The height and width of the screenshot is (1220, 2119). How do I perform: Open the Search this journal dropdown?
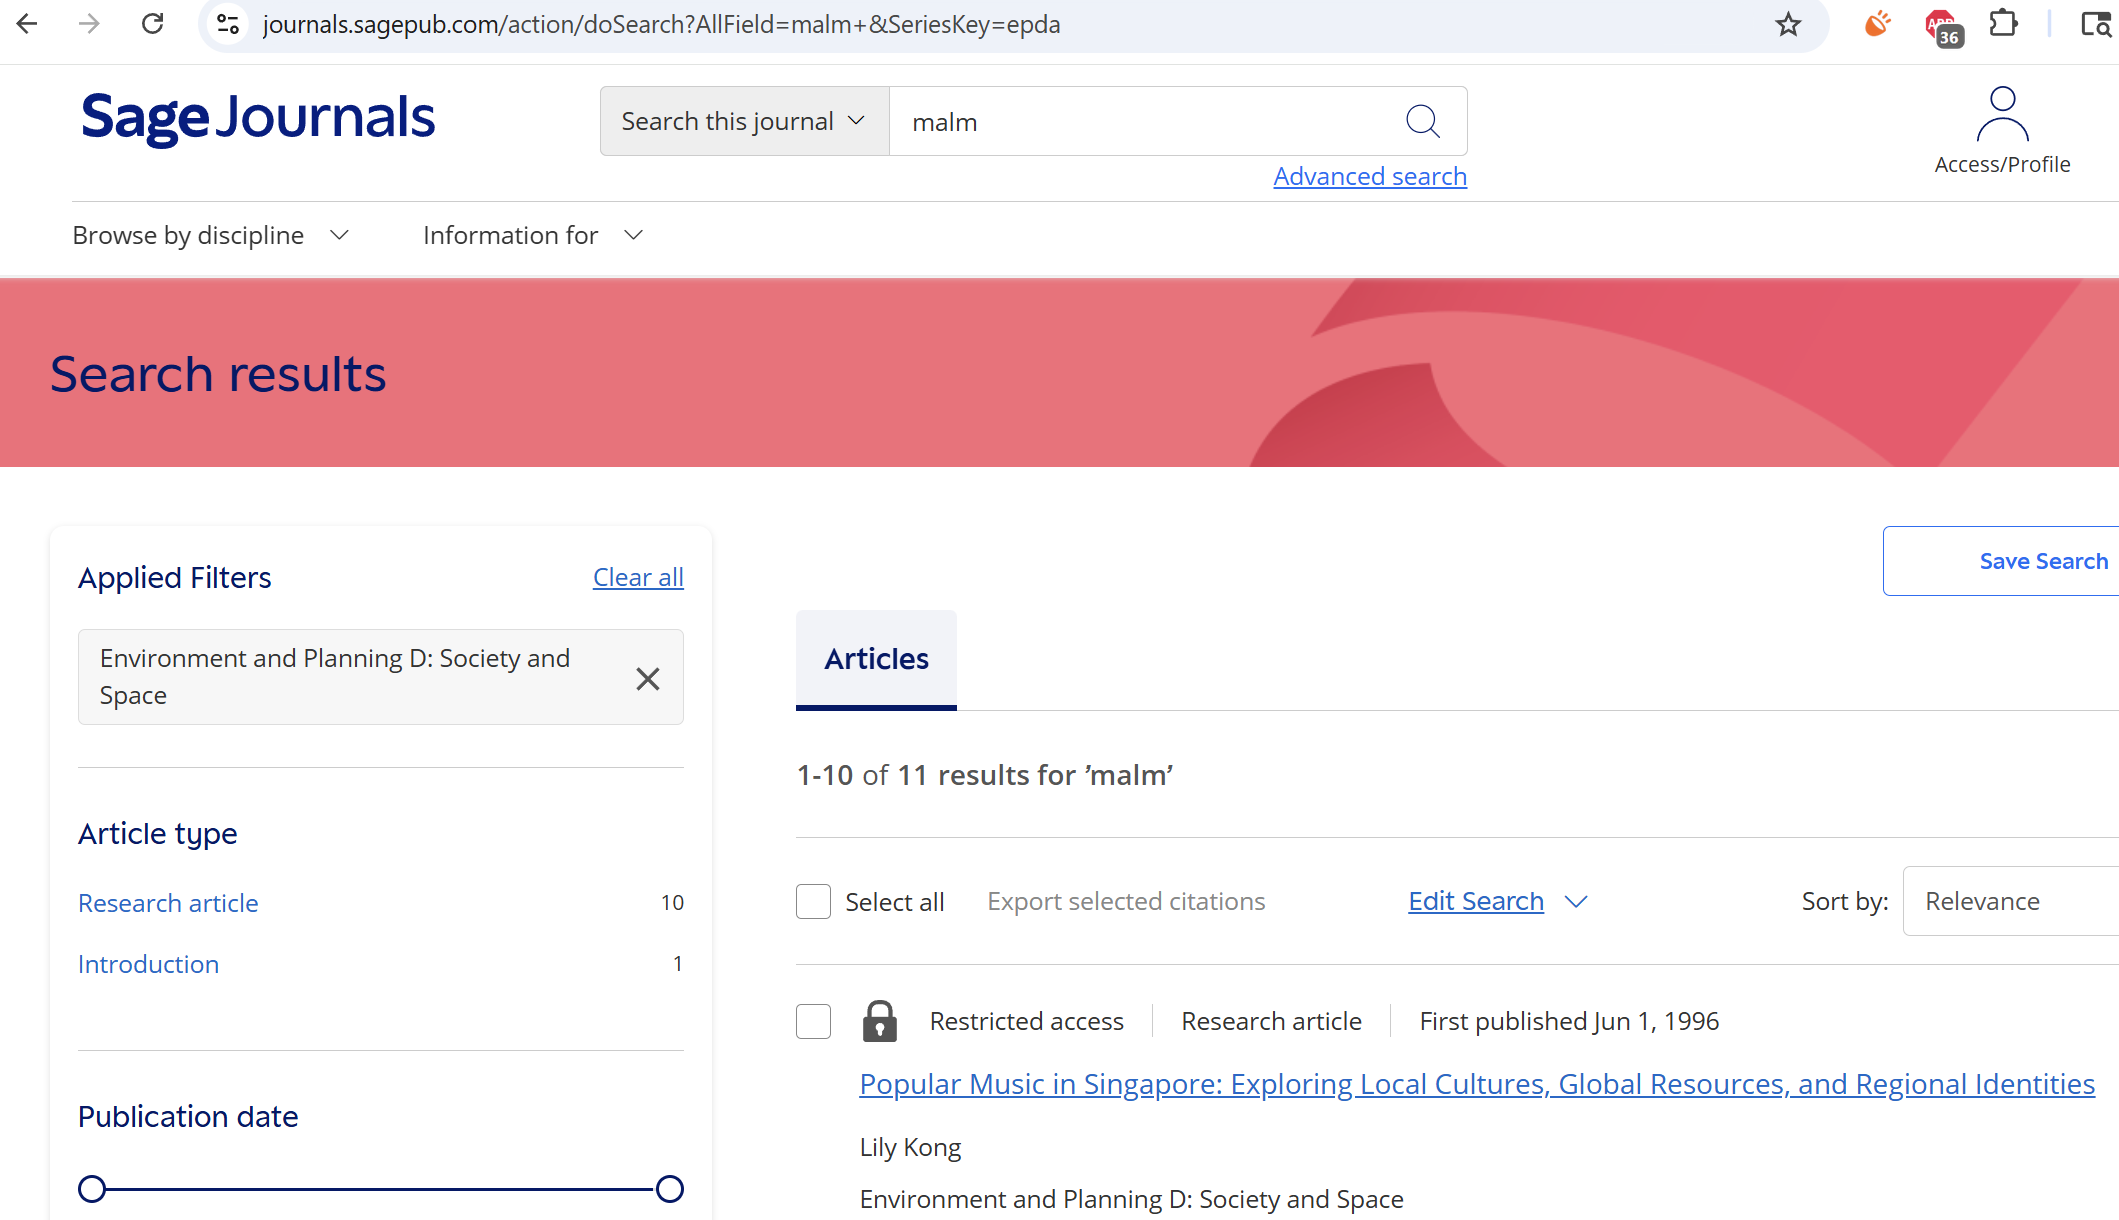coord(743,121)
